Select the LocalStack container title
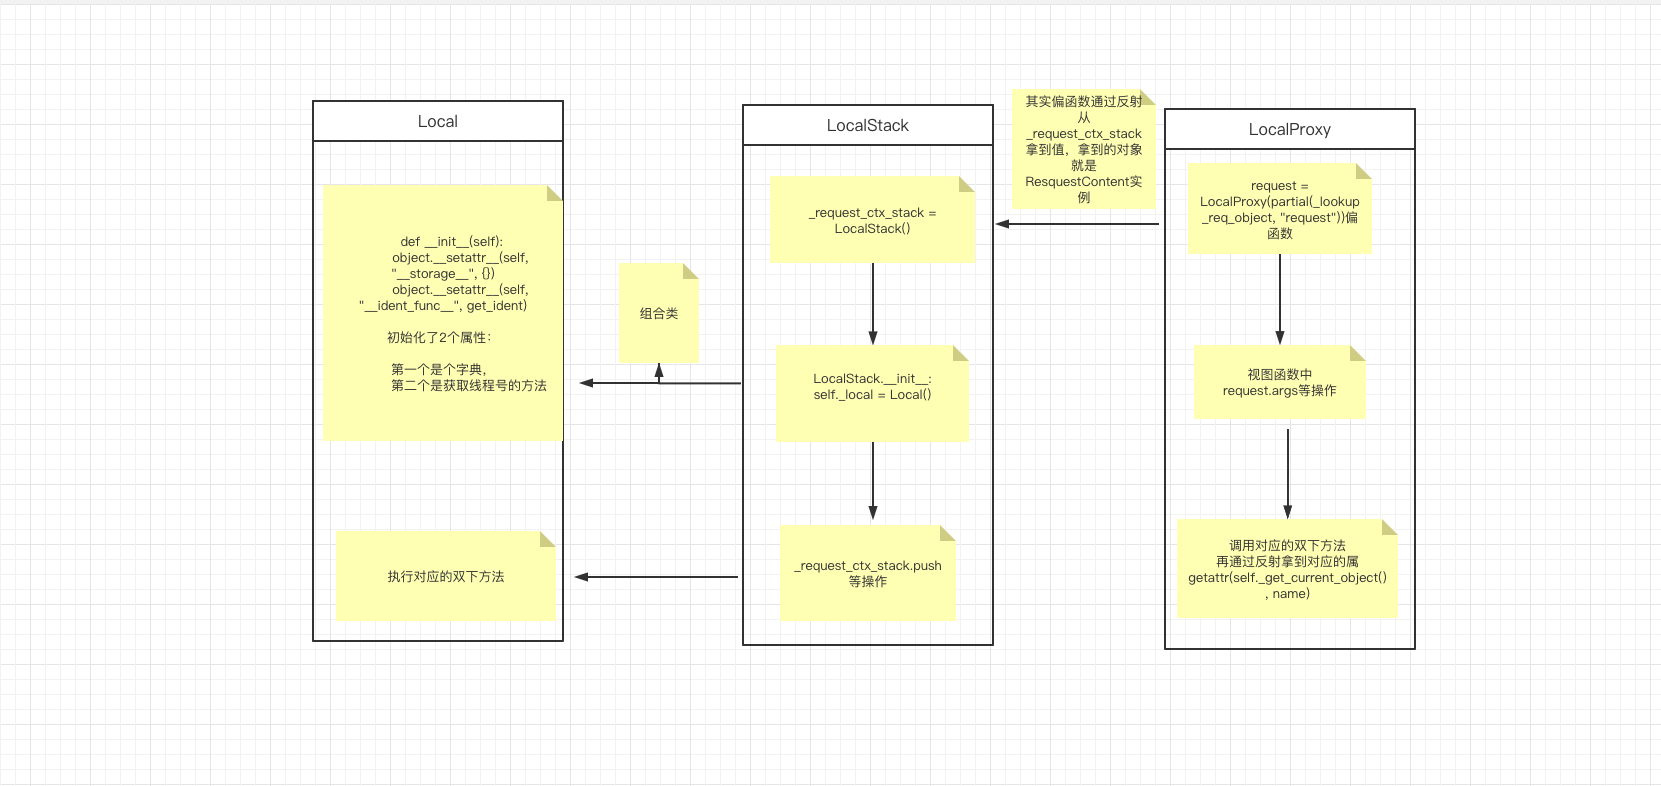 pos(868,125)
